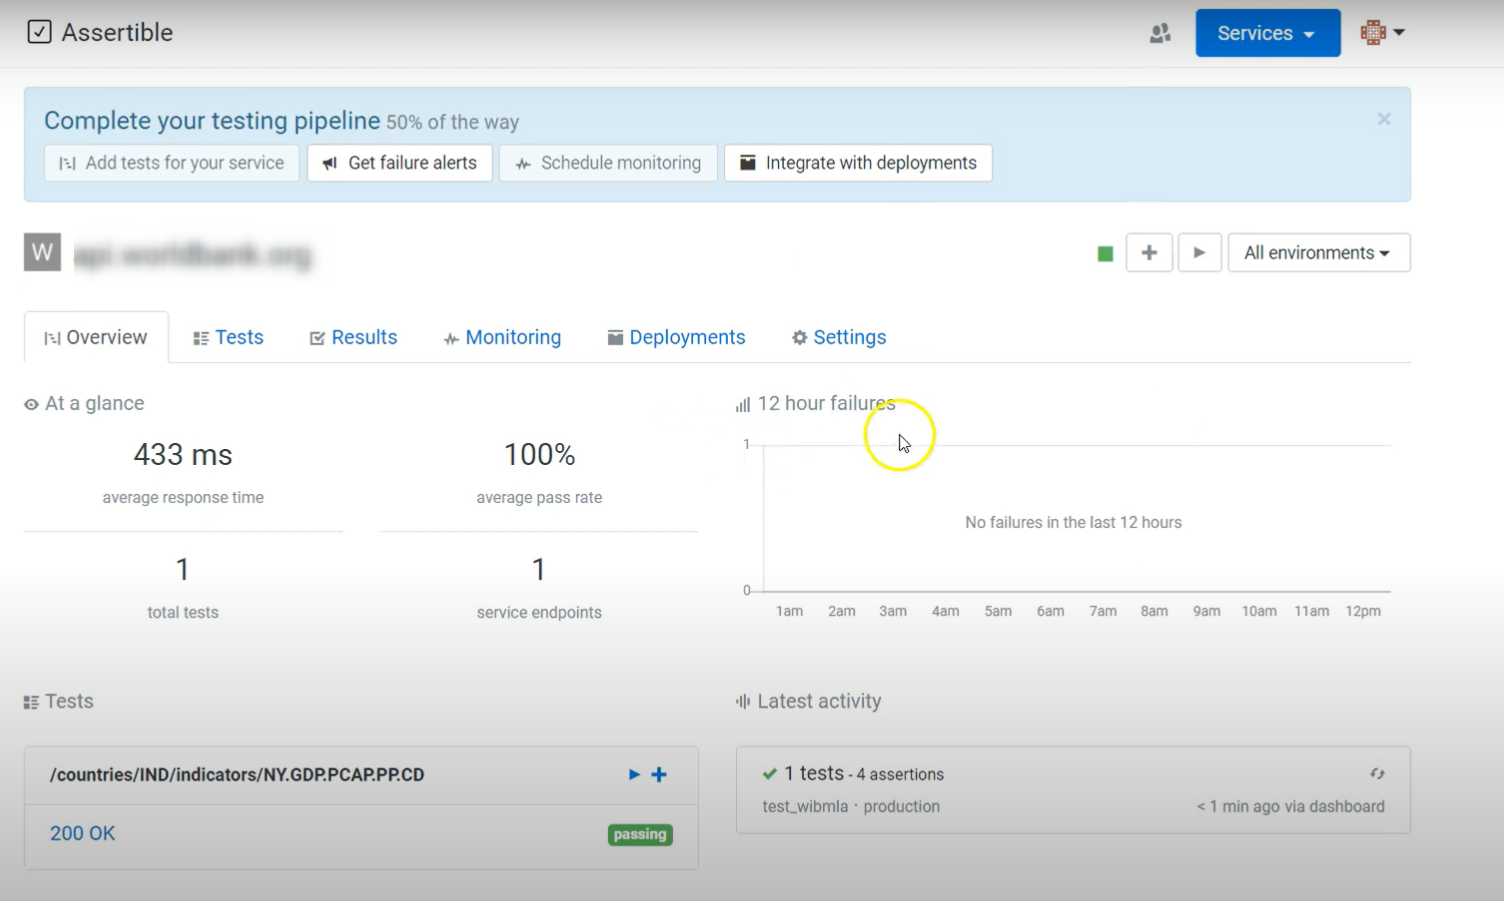Run the /countries/IND test with its play icon
This screenshot has width=1504, height=901.
[634, 774]
